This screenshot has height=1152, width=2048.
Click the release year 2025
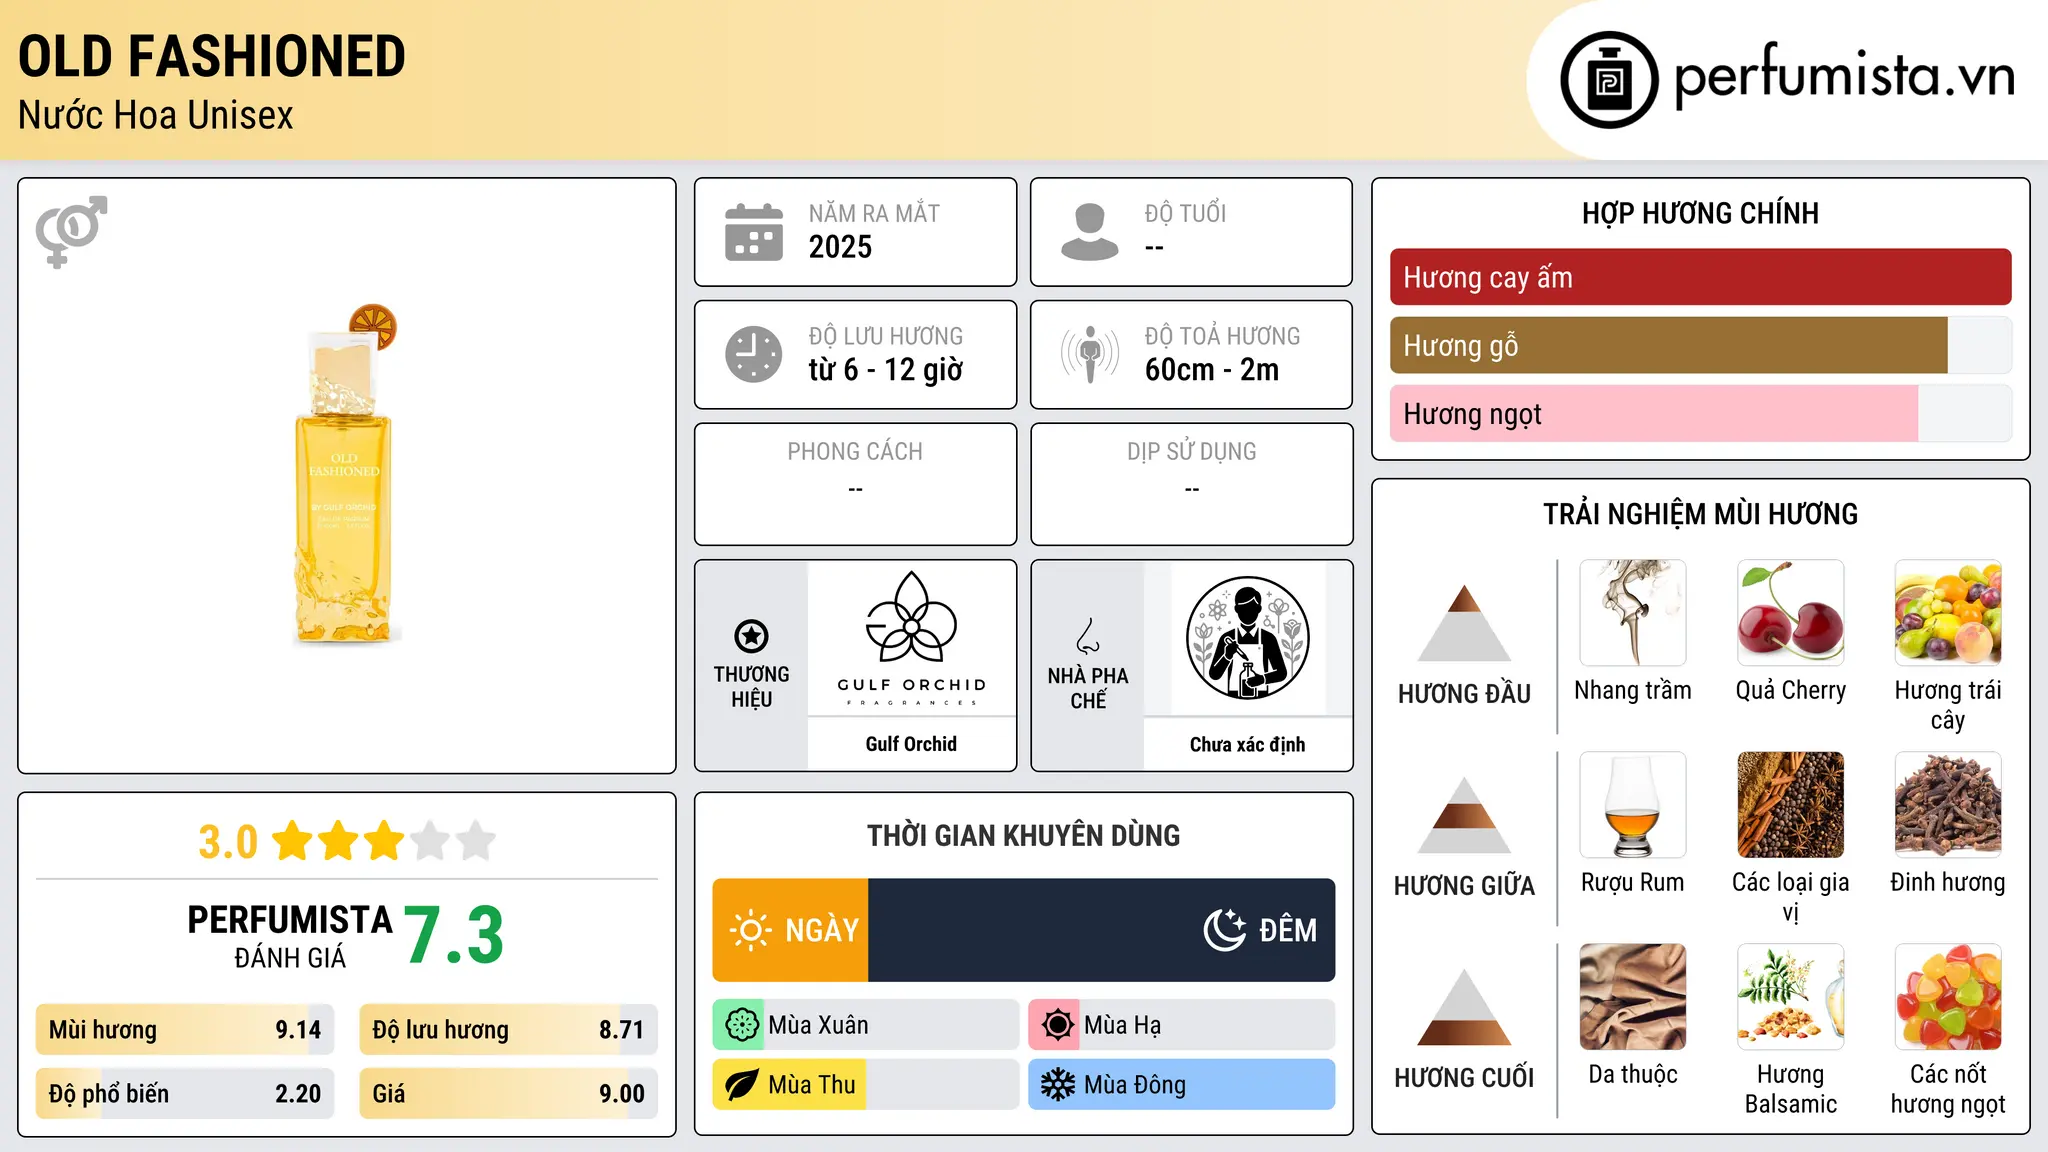840,247
